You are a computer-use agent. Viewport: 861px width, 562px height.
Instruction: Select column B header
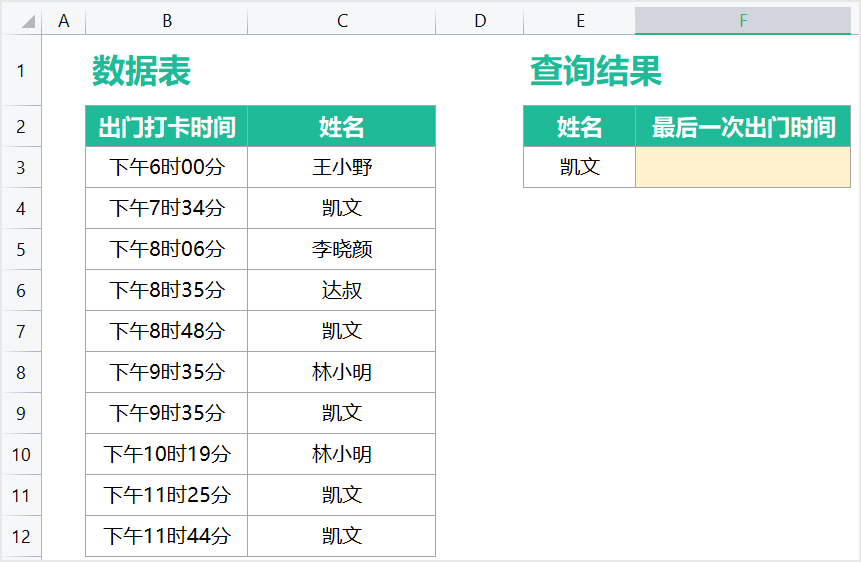[167, 21]
